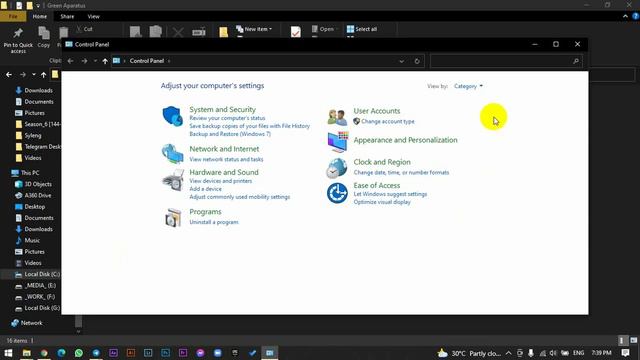640x360 pixels.
Task: Click Copy in File Explorer ribbon
Action: (44, 38)
